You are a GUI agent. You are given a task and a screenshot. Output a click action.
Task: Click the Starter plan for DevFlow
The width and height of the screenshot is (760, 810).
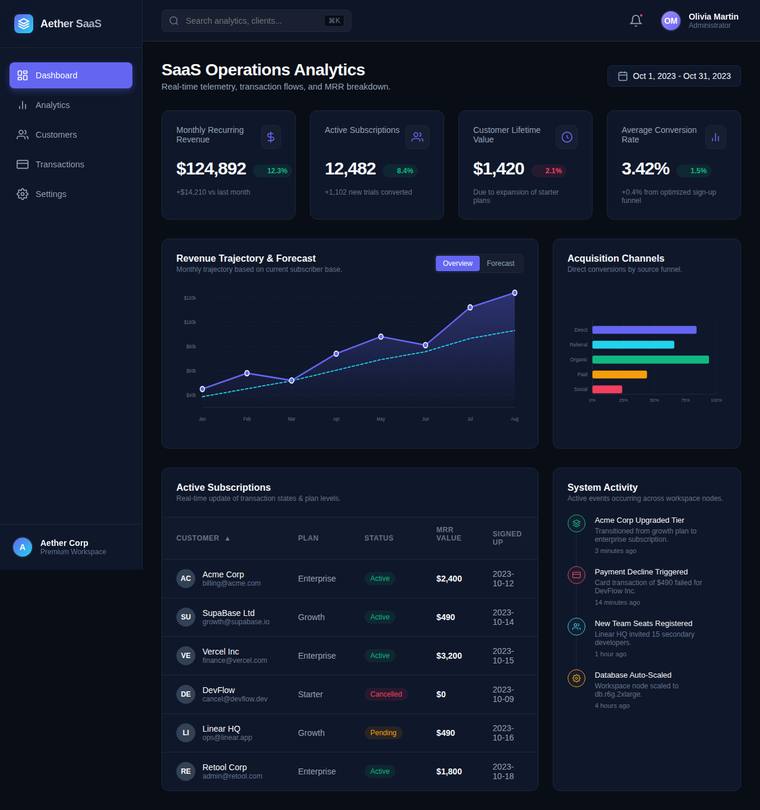click(310, 694)
